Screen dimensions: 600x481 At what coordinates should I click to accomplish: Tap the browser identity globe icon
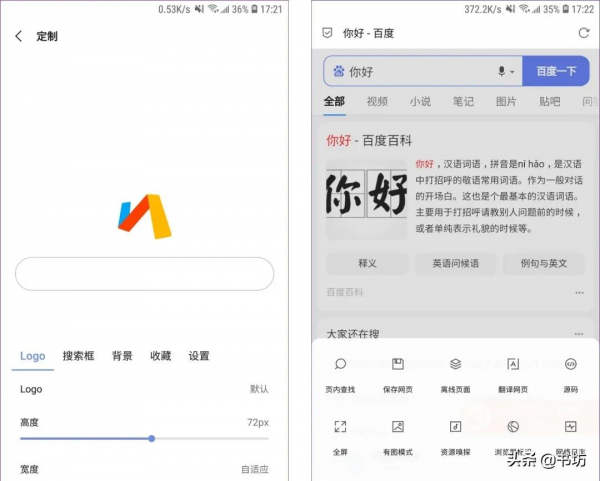click(513, 426)
